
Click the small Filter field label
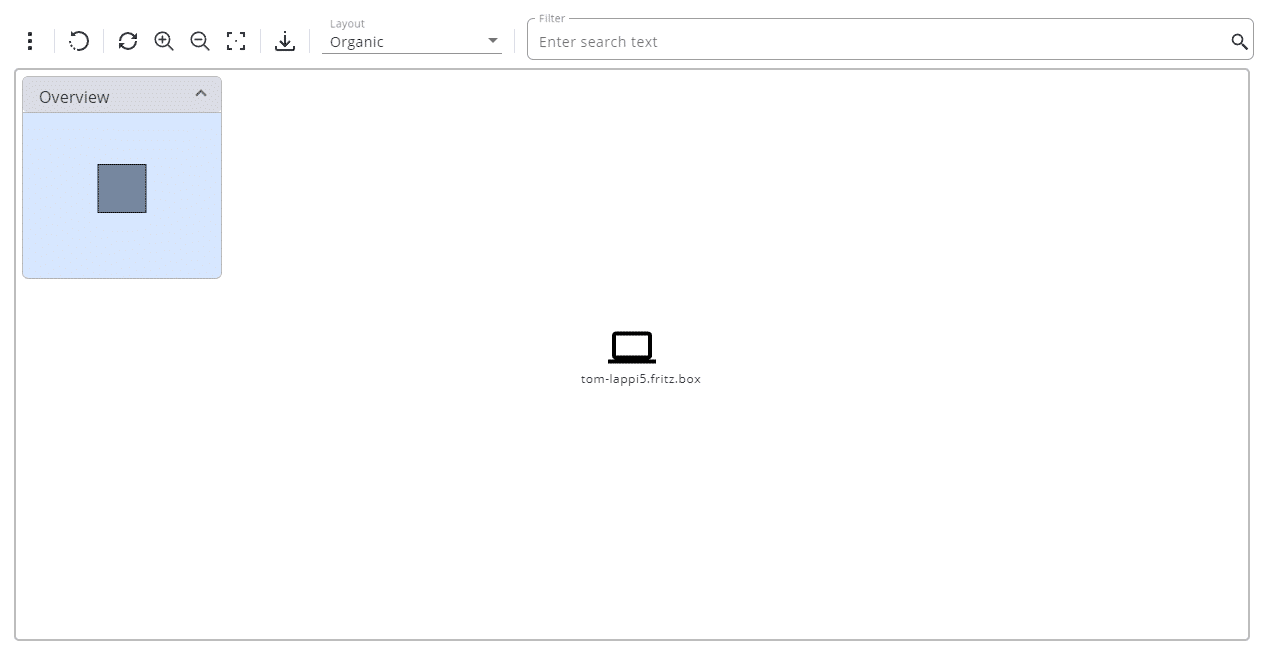(551, 19)
